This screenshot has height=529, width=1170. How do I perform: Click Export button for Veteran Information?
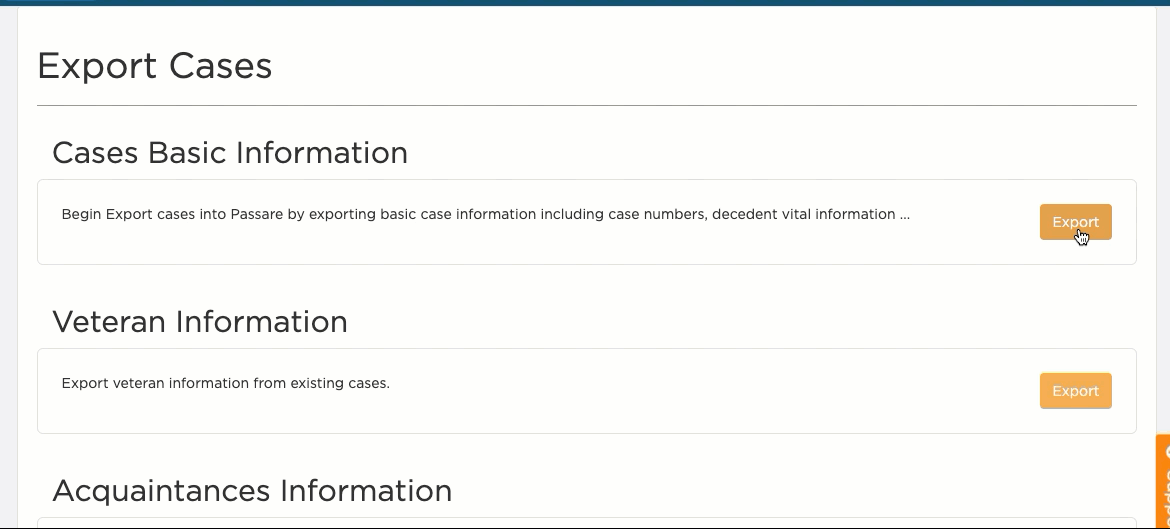click(x=1075, y=391)
